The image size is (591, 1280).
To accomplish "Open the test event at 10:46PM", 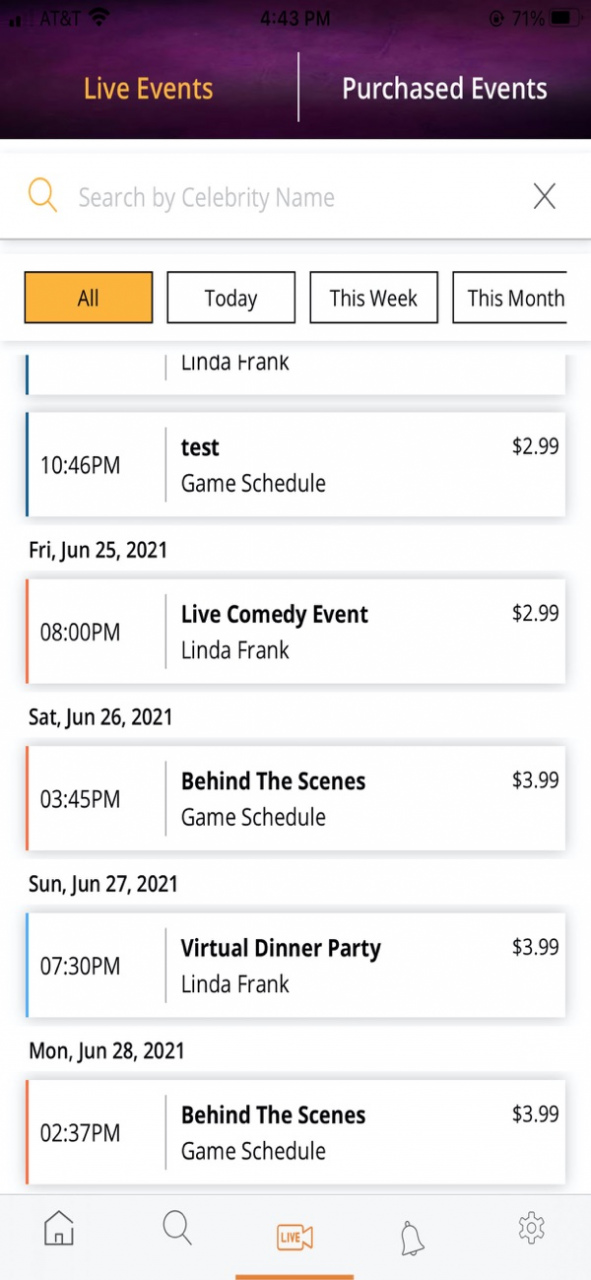I will tap(296, 465).
